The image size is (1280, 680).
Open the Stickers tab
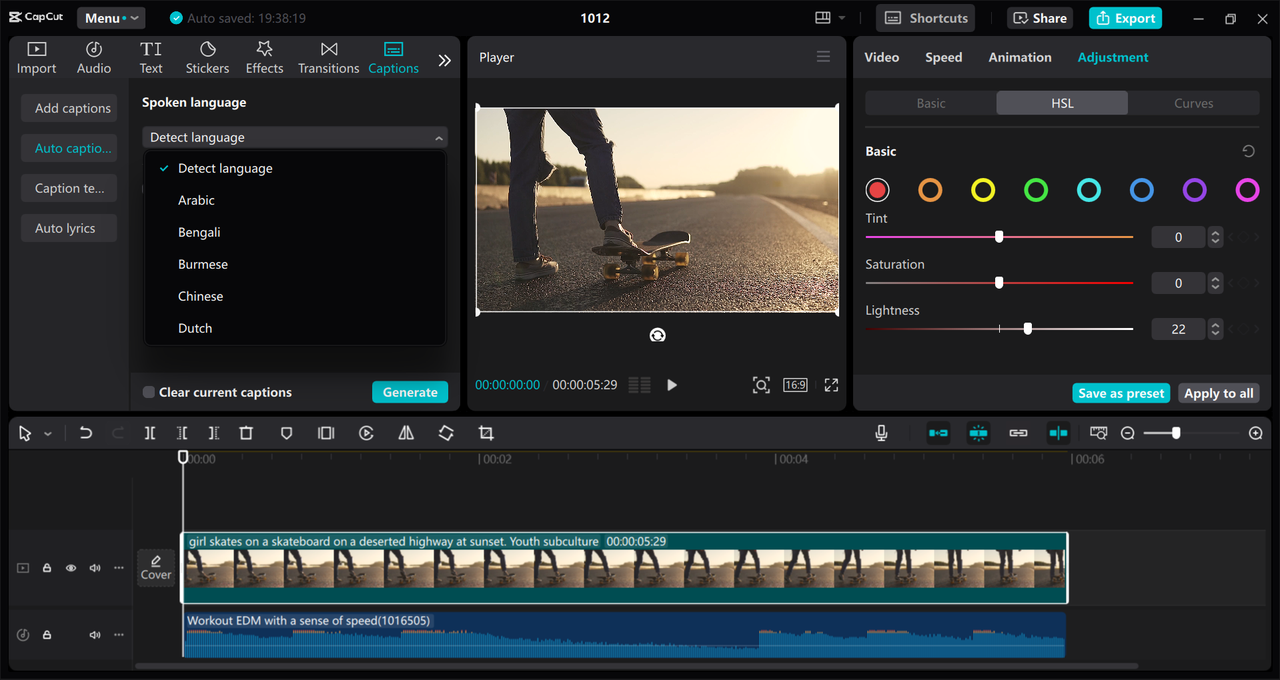tap(207, 58)
